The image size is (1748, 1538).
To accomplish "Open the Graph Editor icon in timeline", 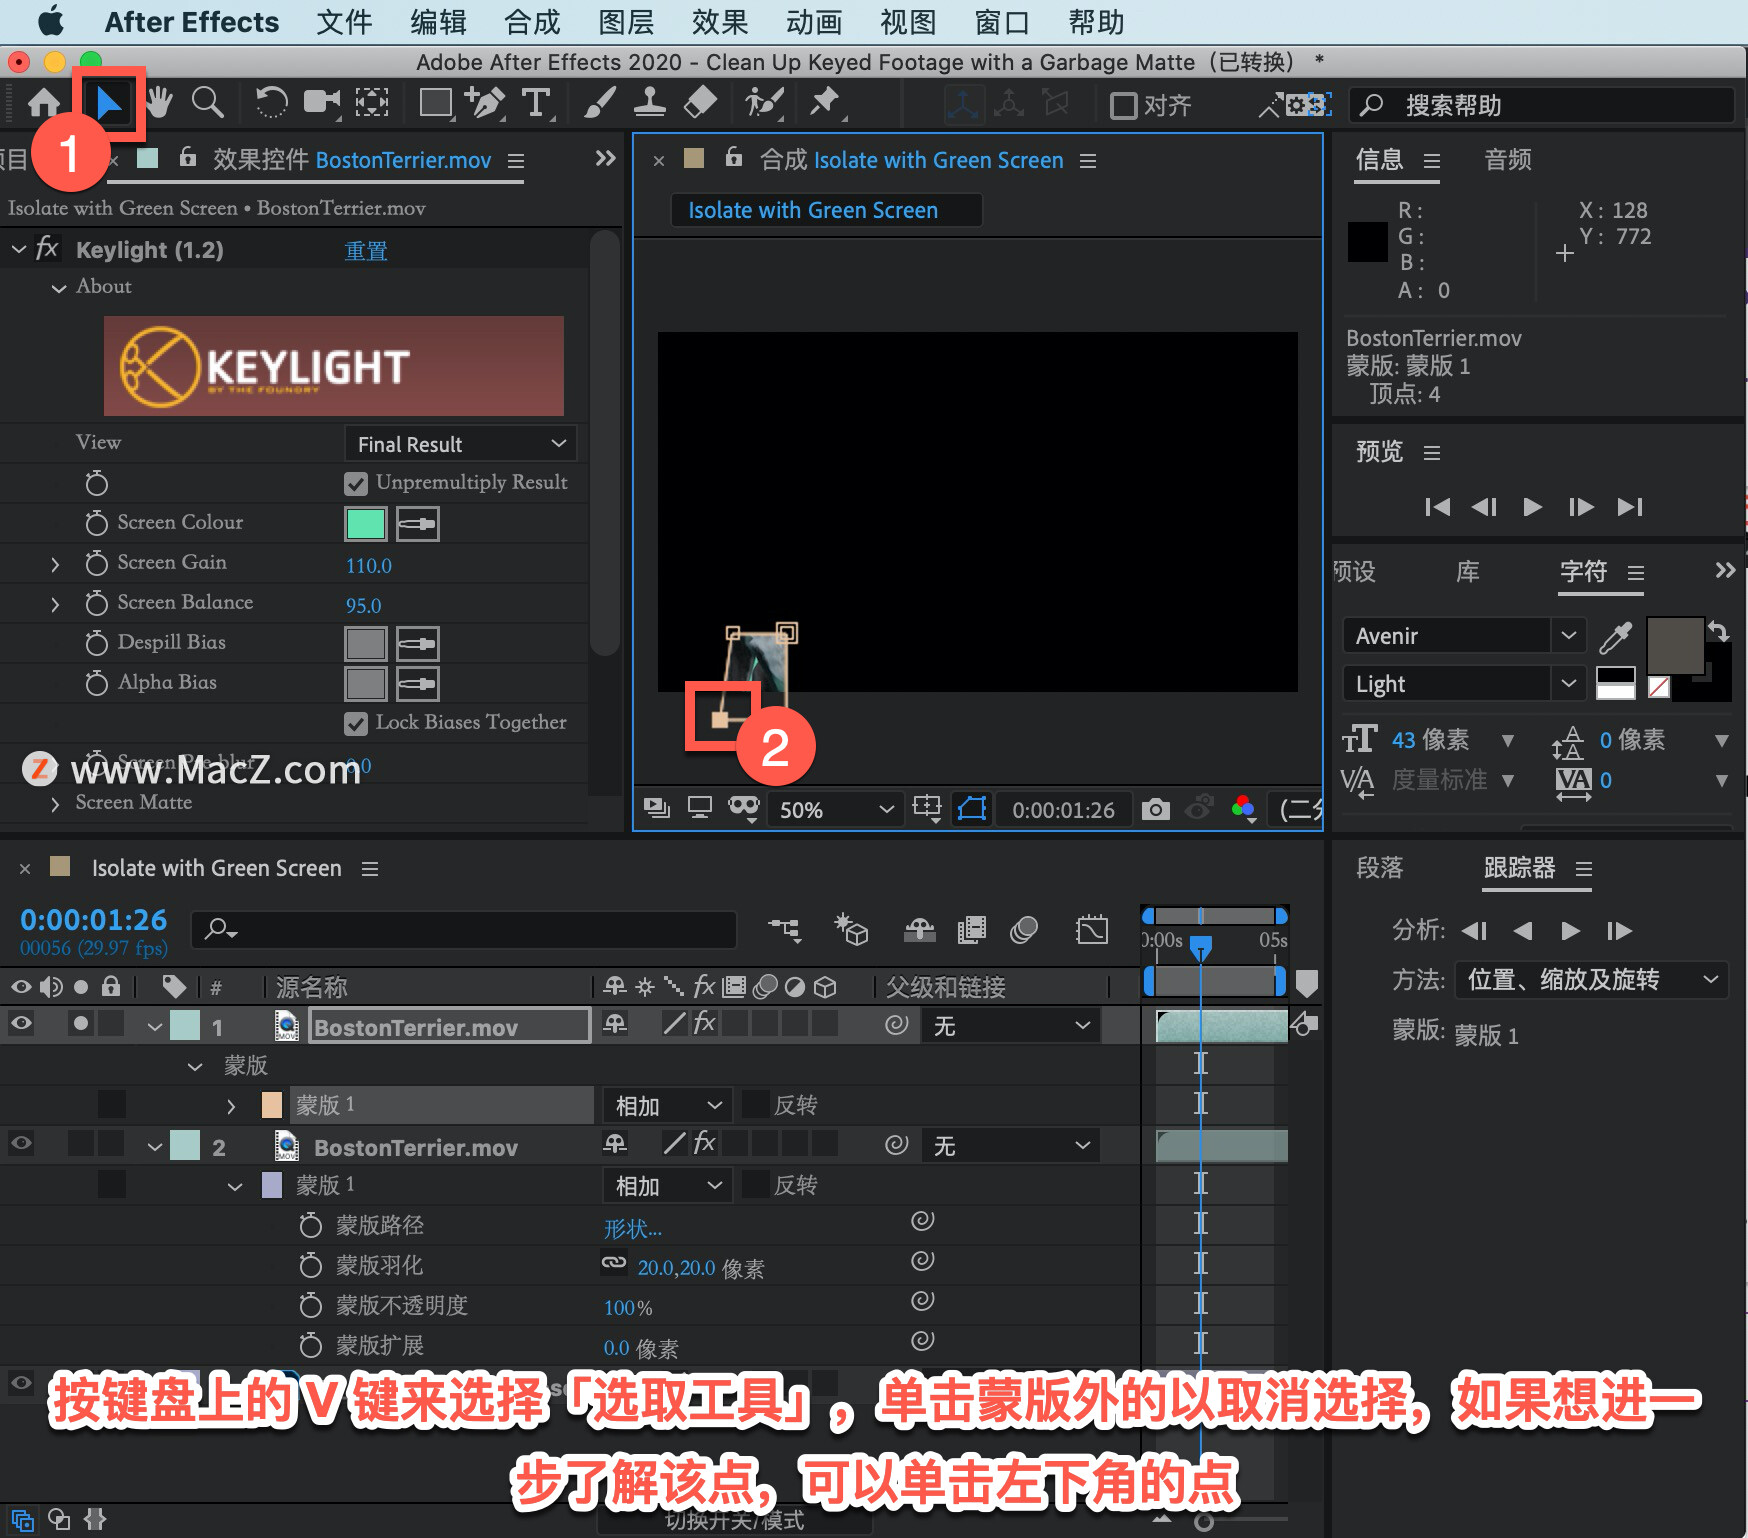I will point(1092,930).
